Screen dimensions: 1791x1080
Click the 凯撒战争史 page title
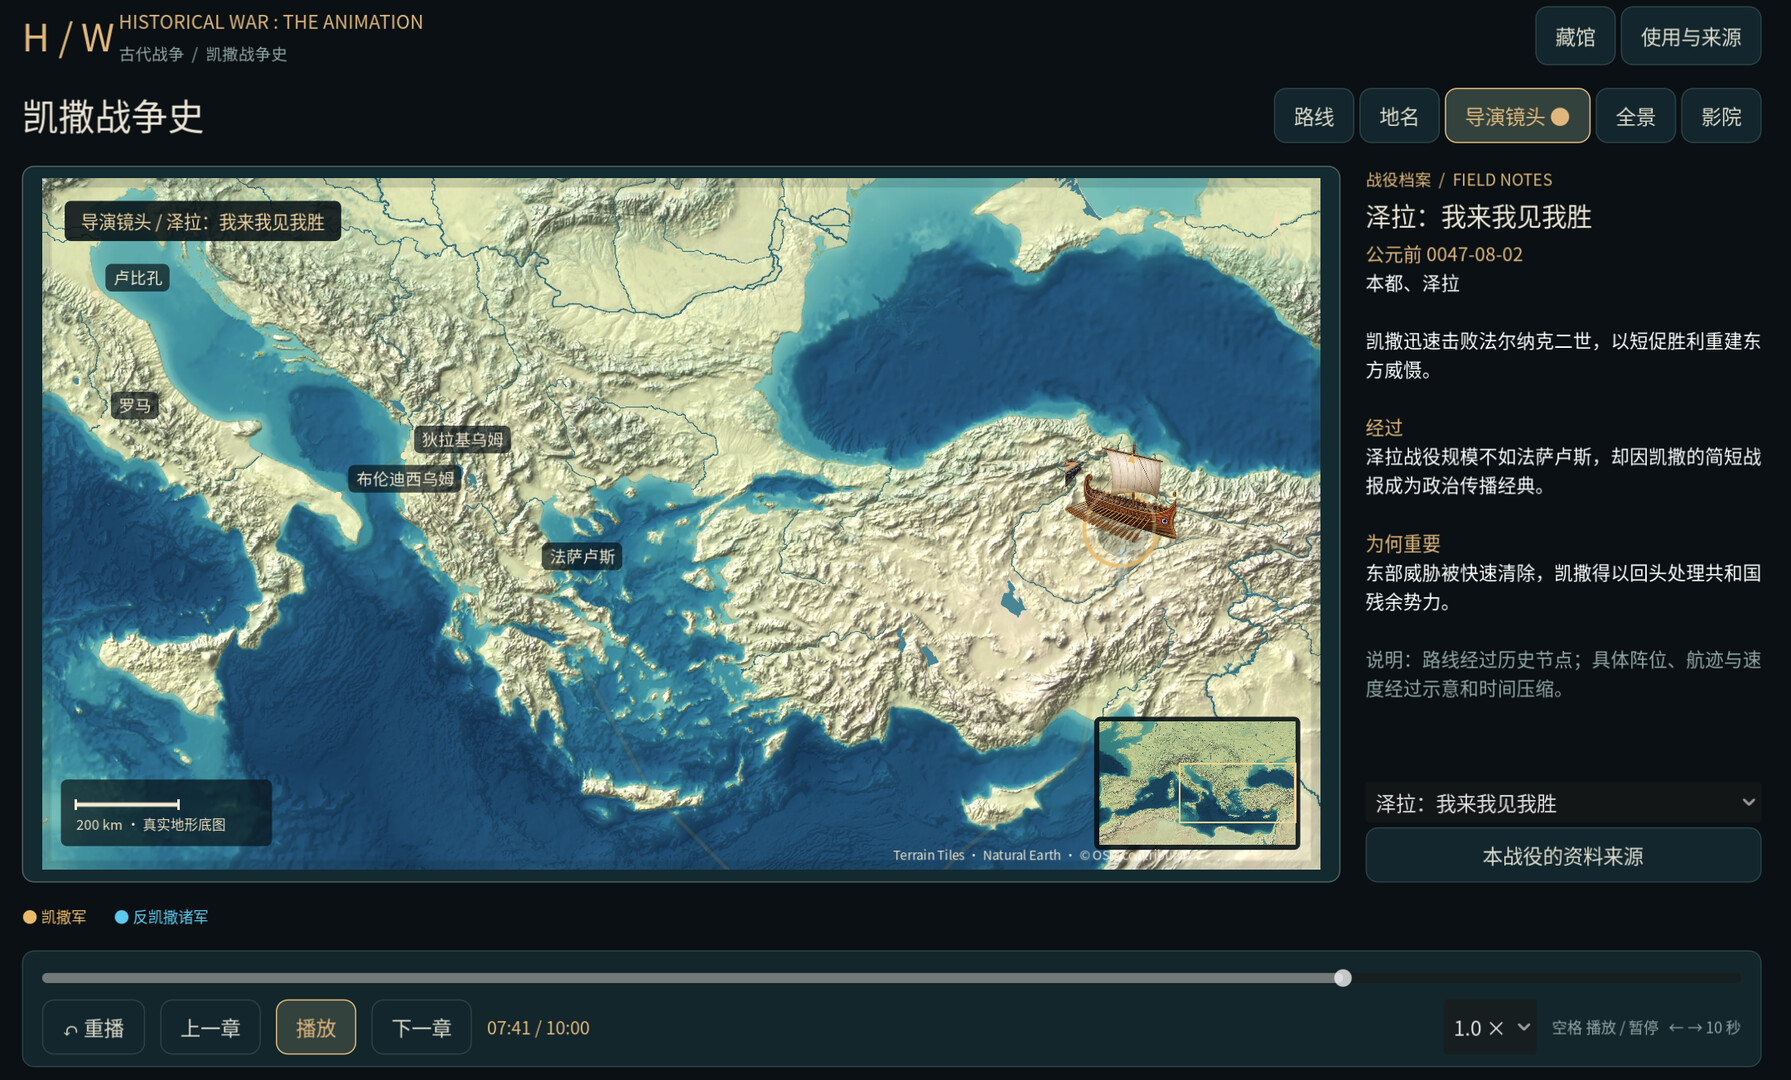(x=113, y=117)
